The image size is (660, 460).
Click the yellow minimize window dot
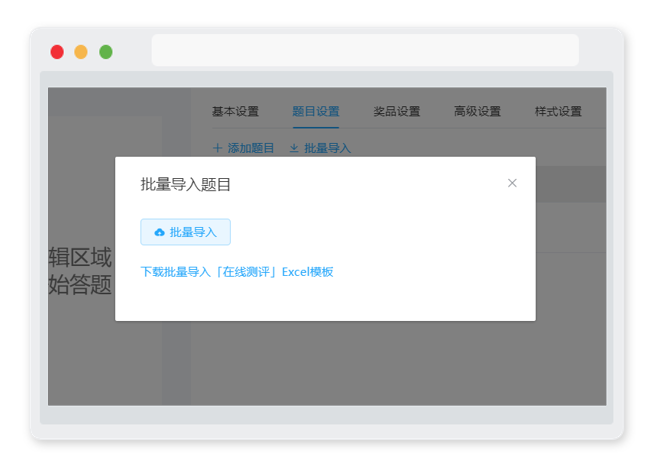81,52
